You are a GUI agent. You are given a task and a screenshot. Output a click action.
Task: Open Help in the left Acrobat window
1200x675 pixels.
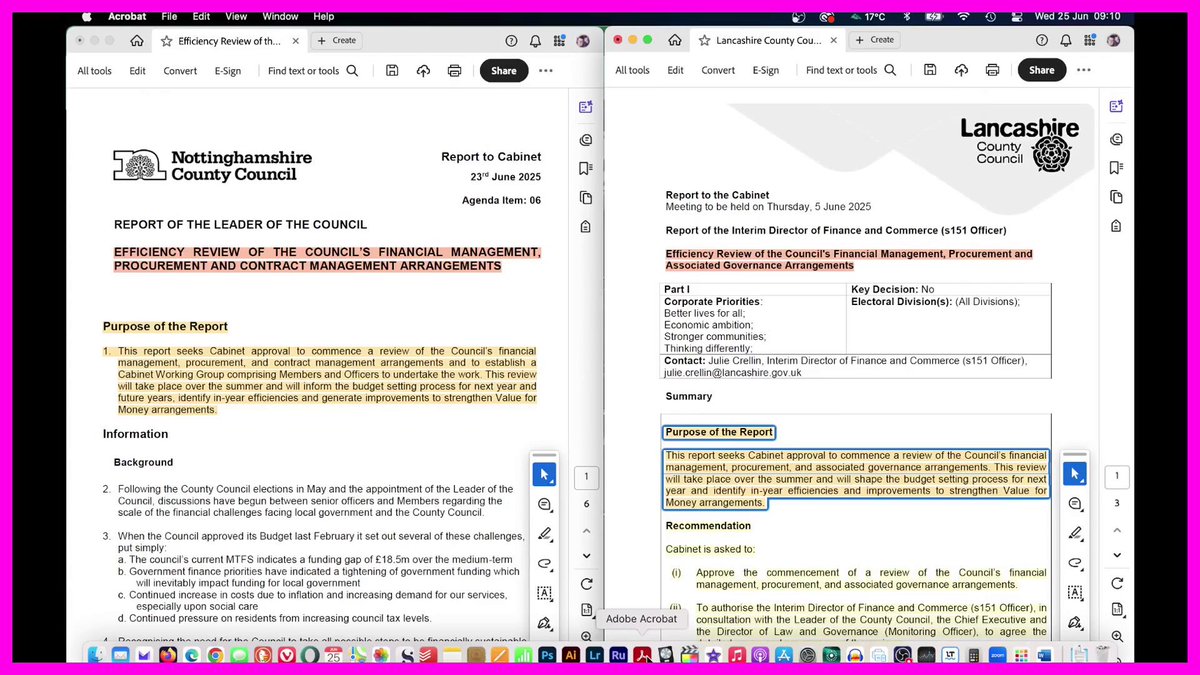pyautogui.click(x=511, y=41)
